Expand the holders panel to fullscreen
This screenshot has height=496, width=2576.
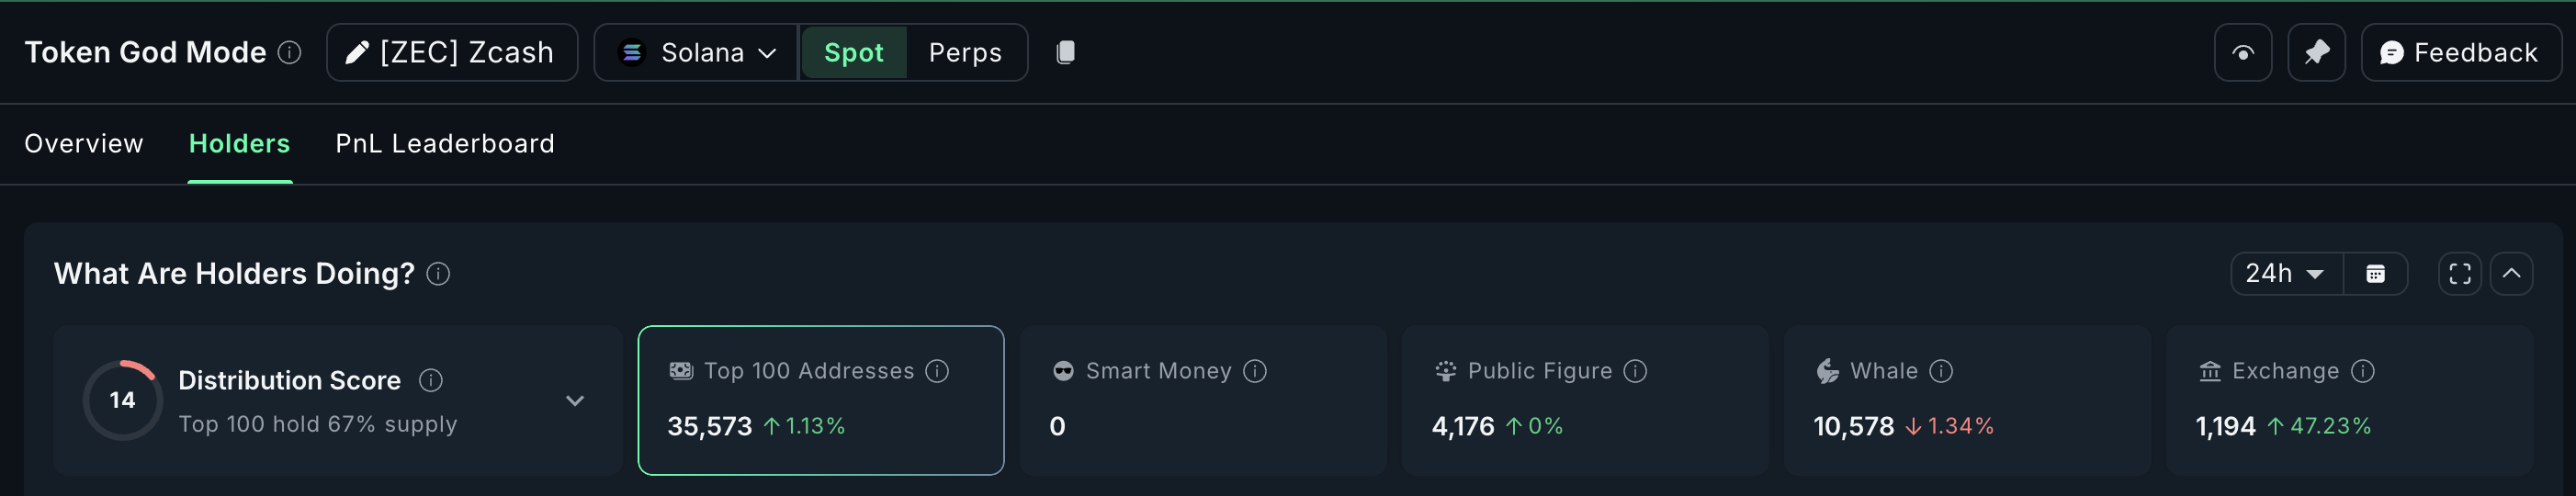click(2459, 274)
